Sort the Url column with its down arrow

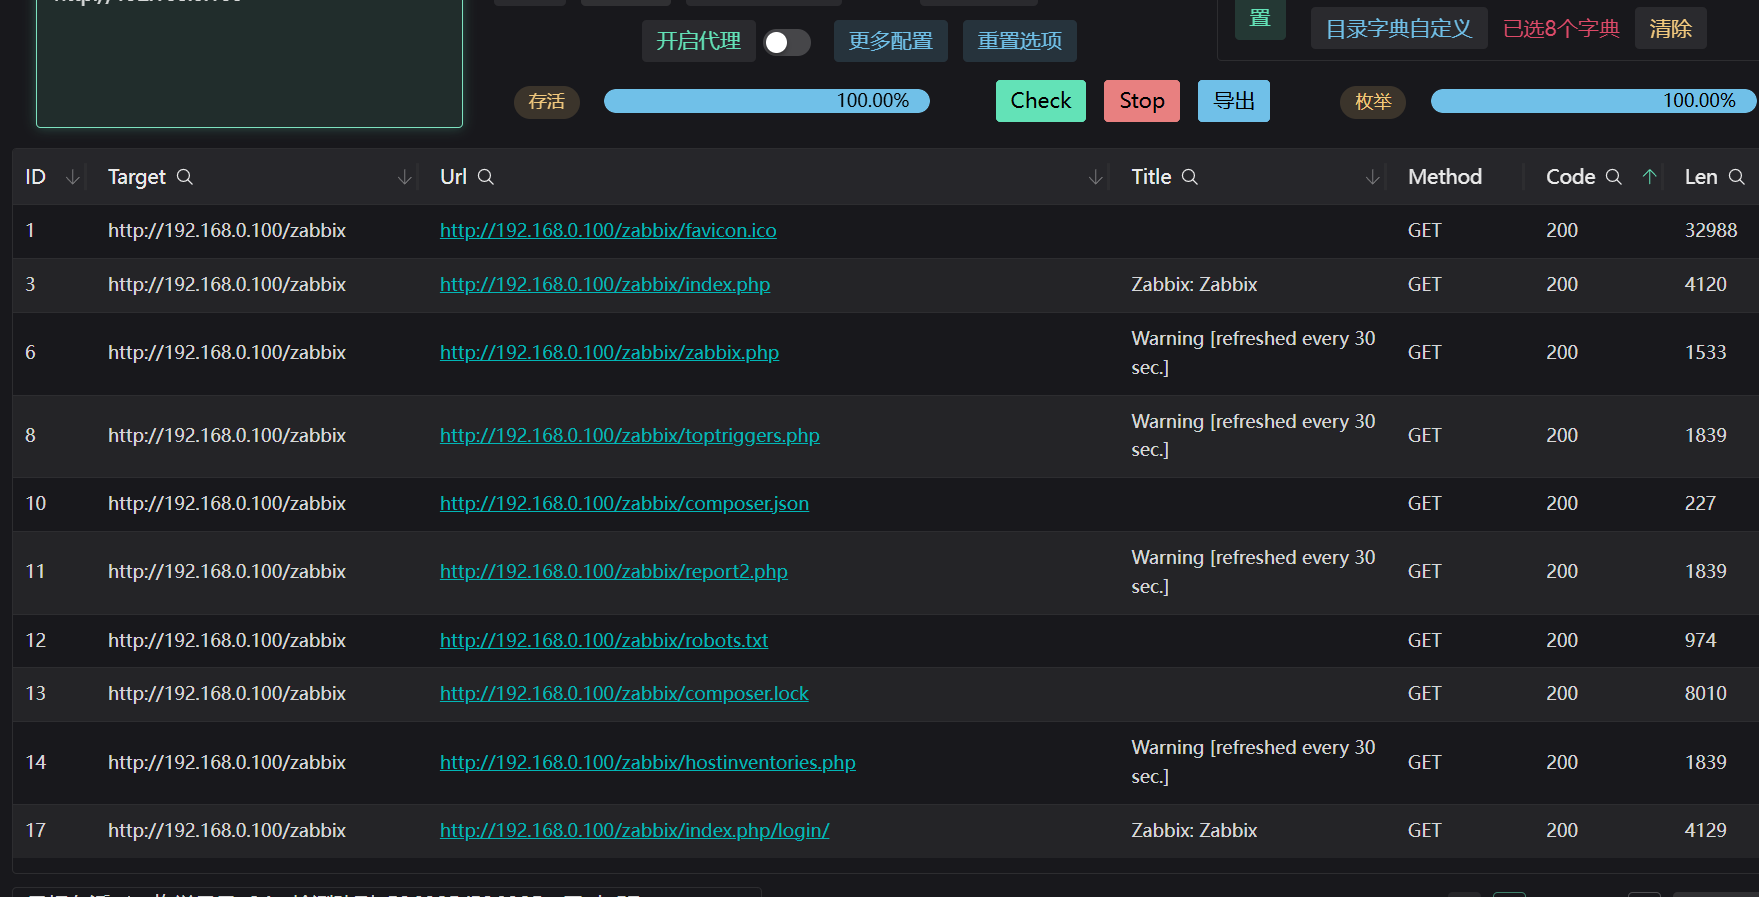1096,177
